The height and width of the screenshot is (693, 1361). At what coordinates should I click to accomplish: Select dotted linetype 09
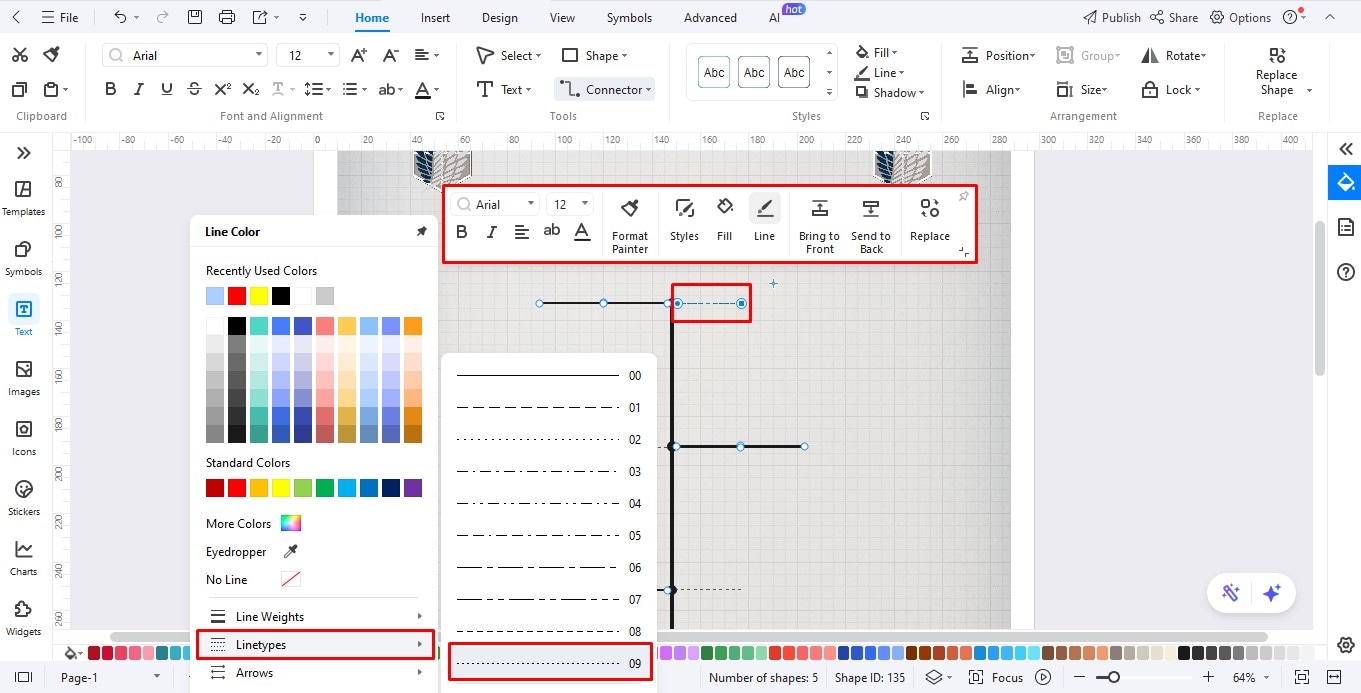pos(550,663)
